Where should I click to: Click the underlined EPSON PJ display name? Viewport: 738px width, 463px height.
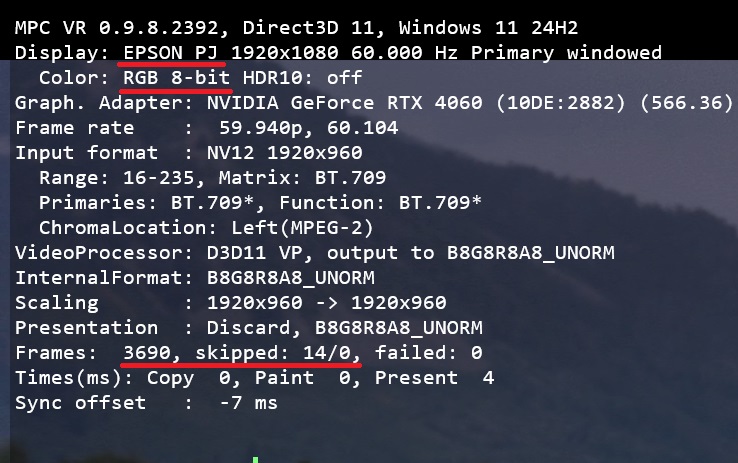(174, 52)
